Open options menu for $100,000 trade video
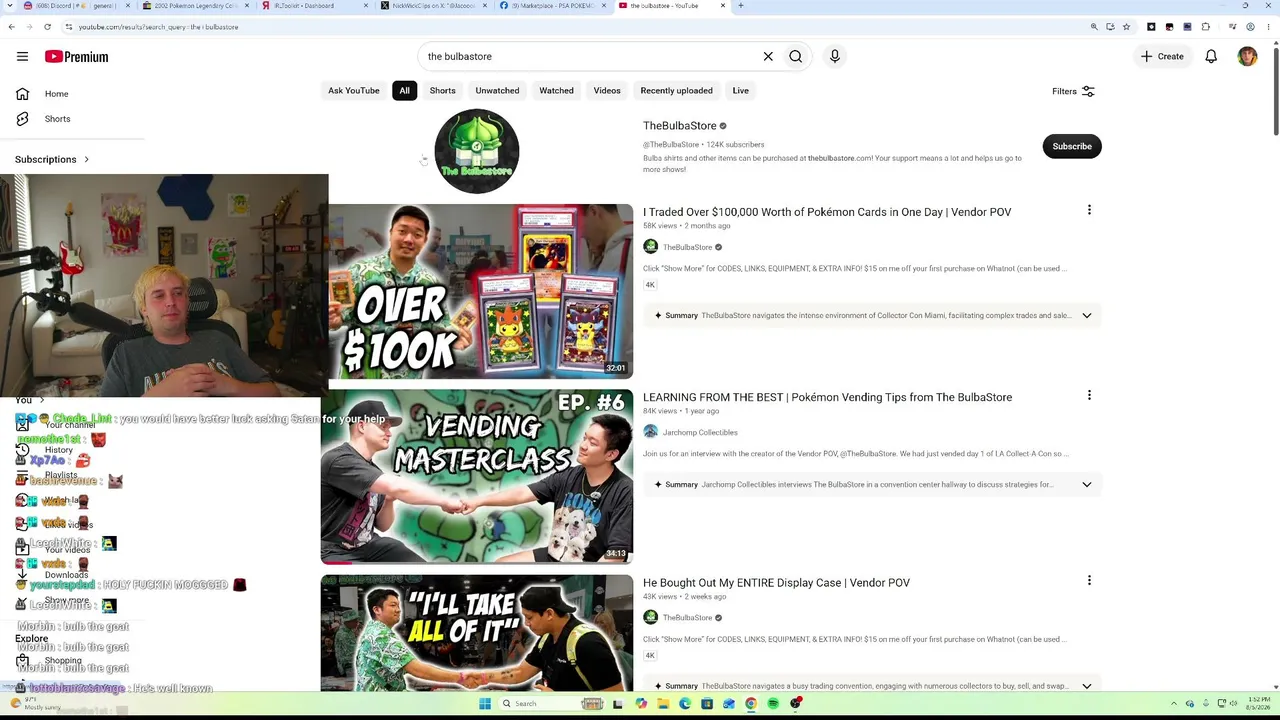Screen dimensions: 1280x720 coord(1089,210)
